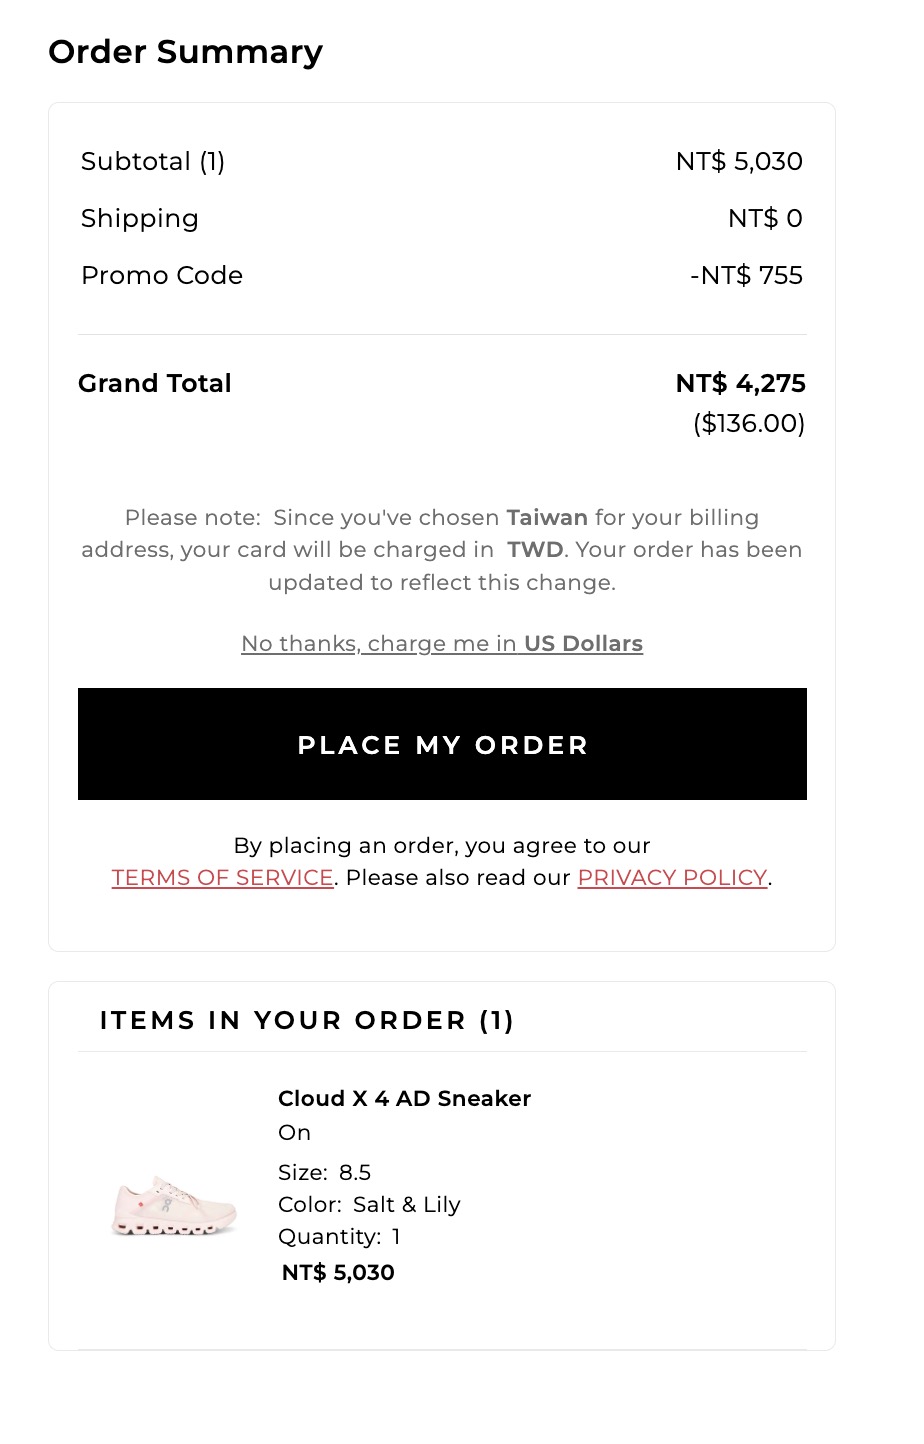The height and width of the screenshot is (1444, 924).
Task: Click the PLACE MY ORDER button
Action: tap(442, 744)
